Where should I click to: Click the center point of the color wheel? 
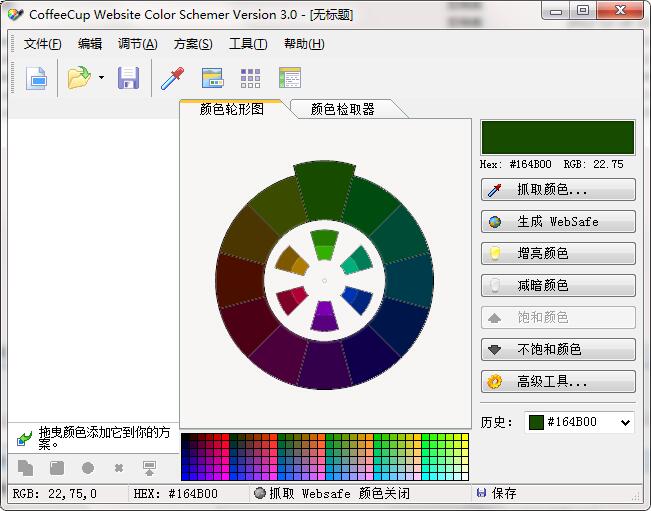point(324,281)
